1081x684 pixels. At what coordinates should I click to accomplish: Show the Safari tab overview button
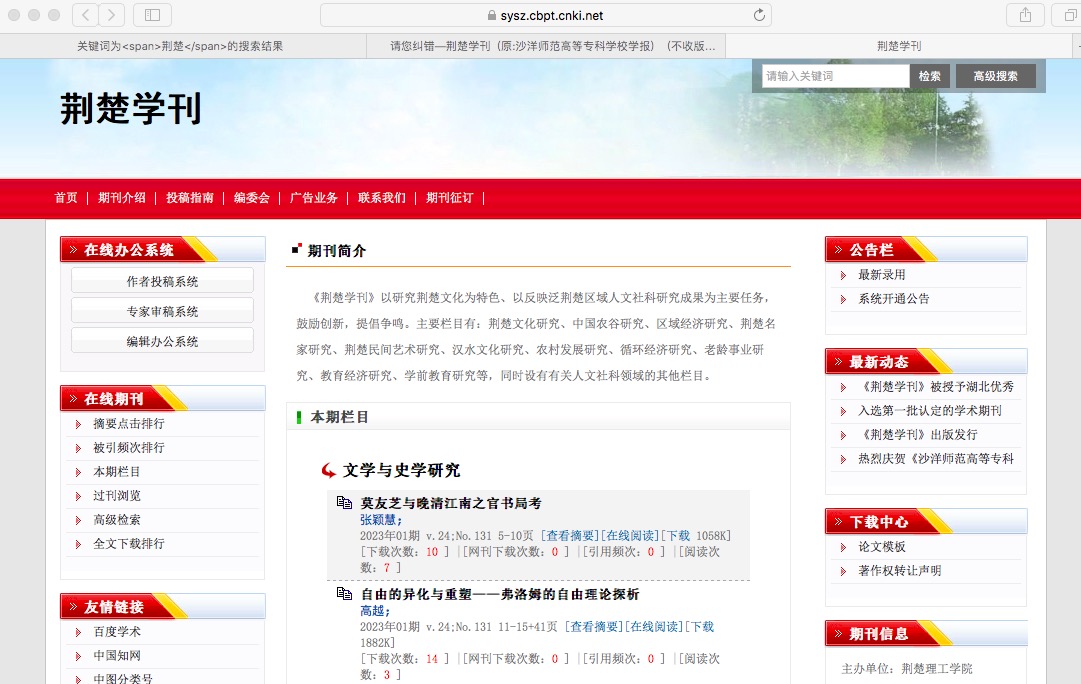[x=1069, y=15]
